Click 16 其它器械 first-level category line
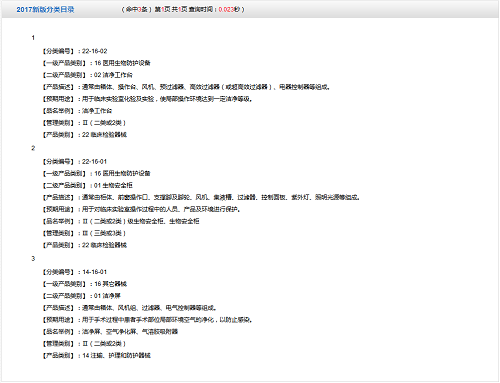This screenshot has height=383, width=500. [85, 284]
